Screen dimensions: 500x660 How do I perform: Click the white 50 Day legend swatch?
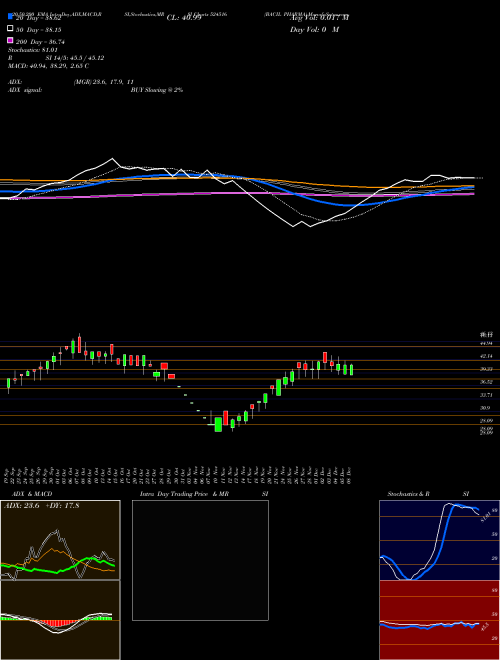tap(10, 29)
